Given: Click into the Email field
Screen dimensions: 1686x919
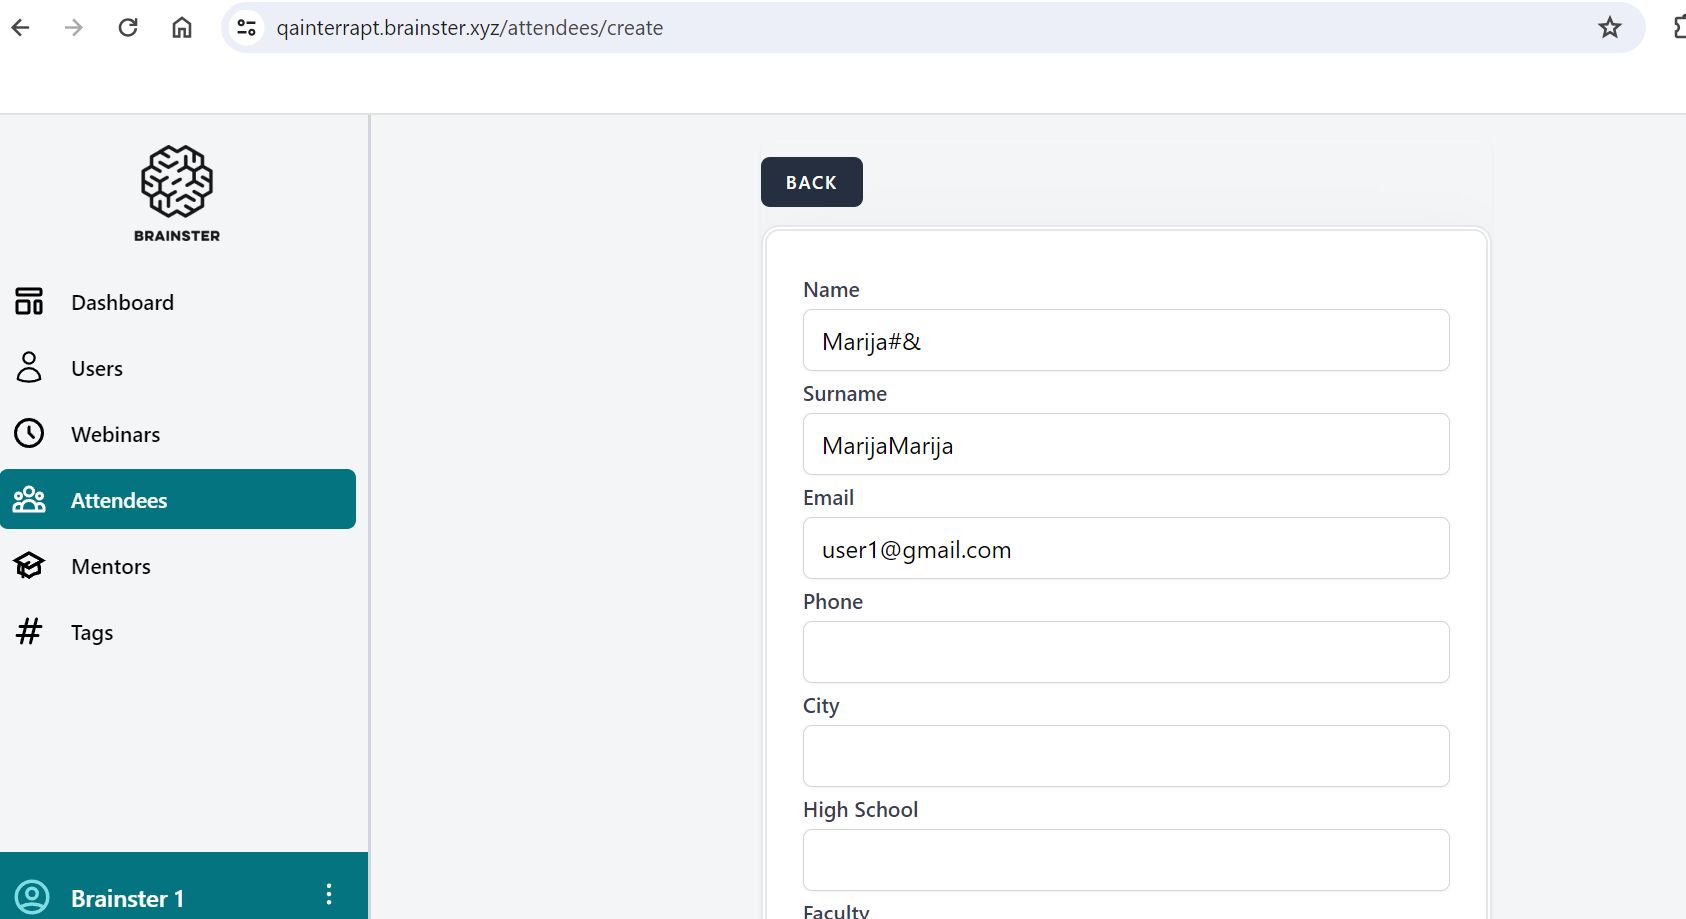Looking at the screenshot, I should [1125, 549].
